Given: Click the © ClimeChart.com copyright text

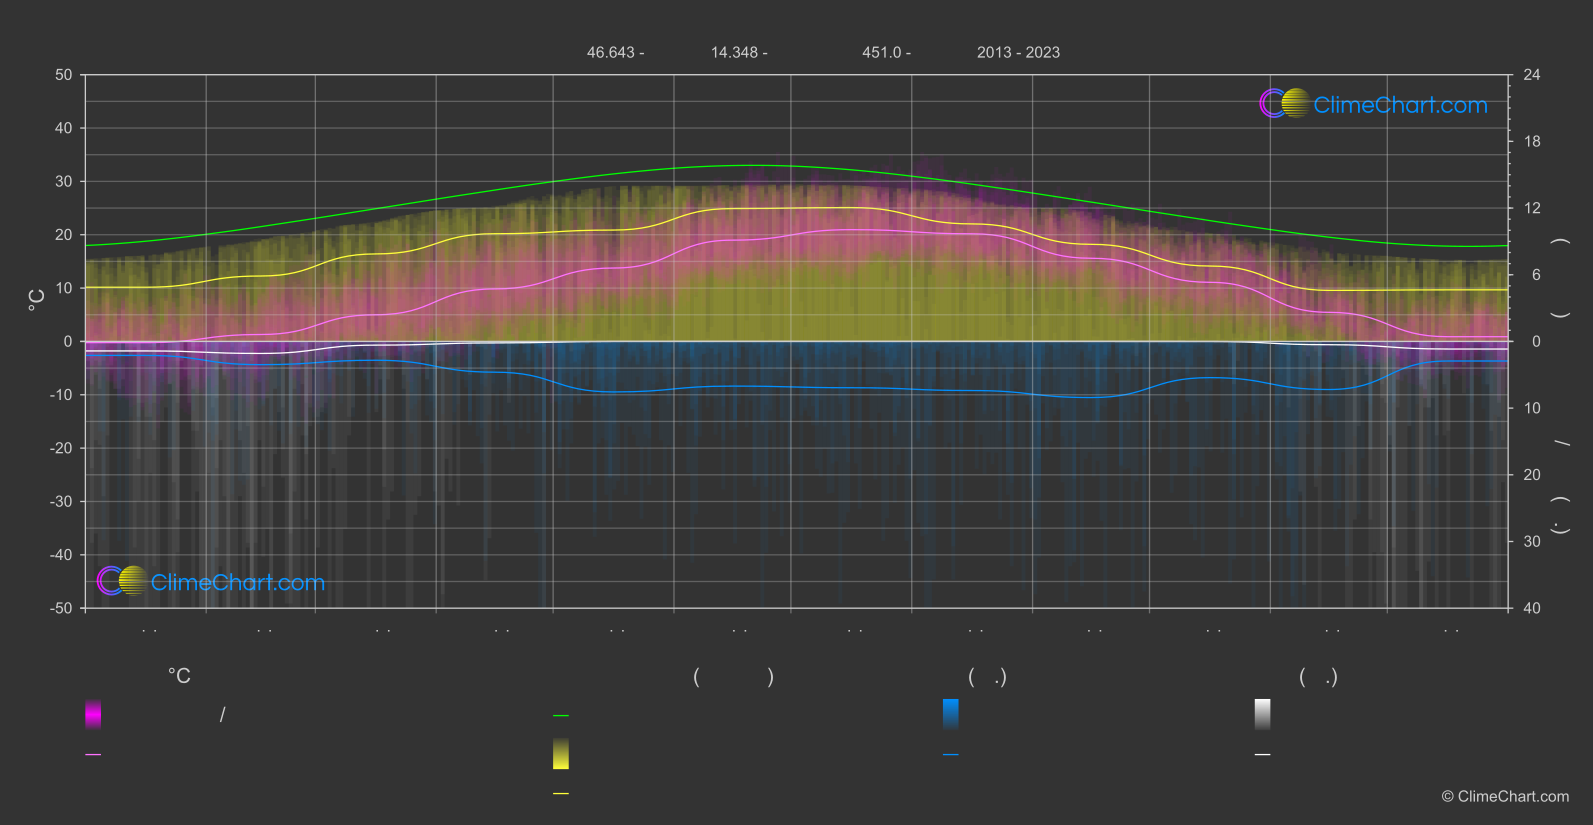Looking at the screenshot, I should point(1505,797).
